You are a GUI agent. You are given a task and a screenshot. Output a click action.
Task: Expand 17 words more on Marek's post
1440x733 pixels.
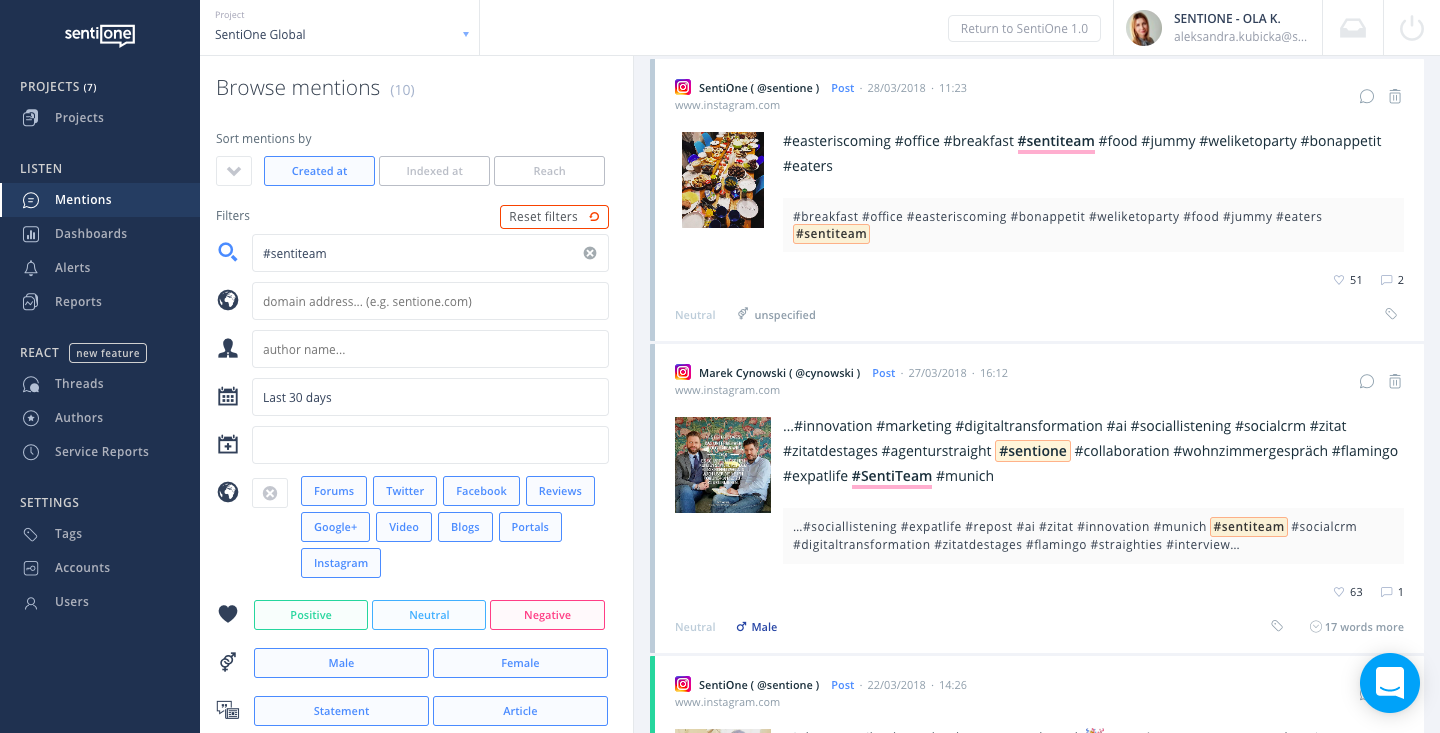point(1356,627)
